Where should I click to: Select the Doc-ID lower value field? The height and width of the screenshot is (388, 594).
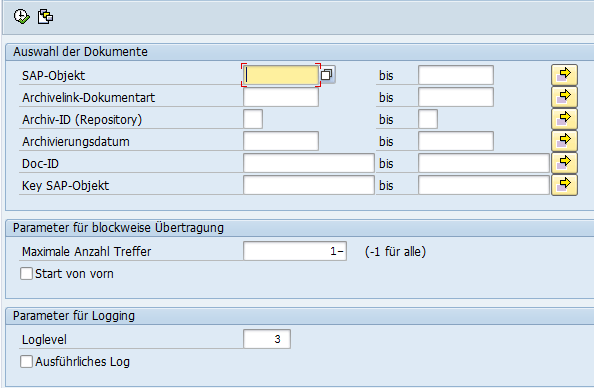[x=309, y=163]
